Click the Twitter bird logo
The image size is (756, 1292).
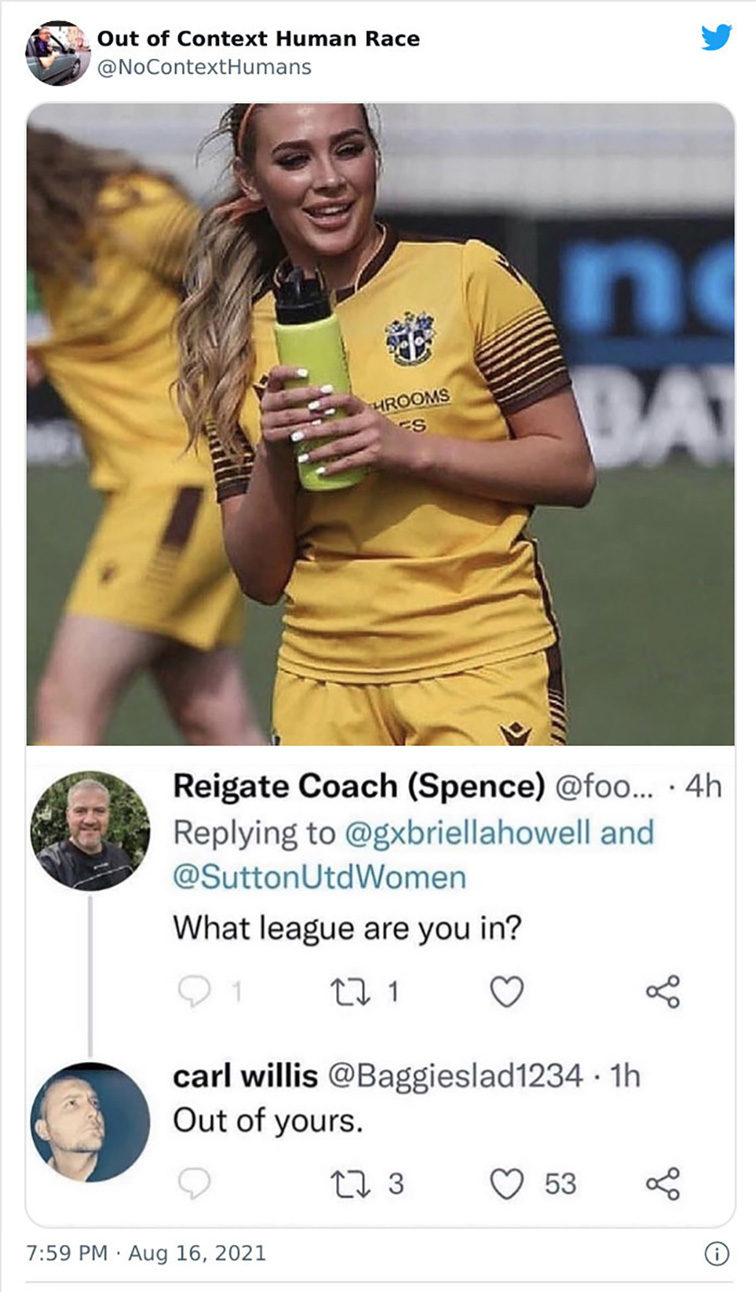(x=716, y=37)
